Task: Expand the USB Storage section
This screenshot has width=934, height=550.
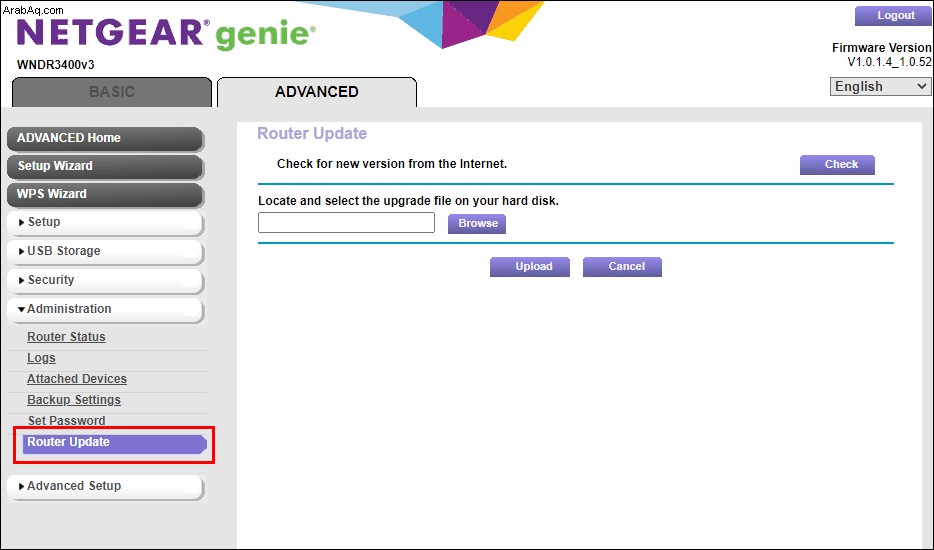Action: (x=105, y=251)
